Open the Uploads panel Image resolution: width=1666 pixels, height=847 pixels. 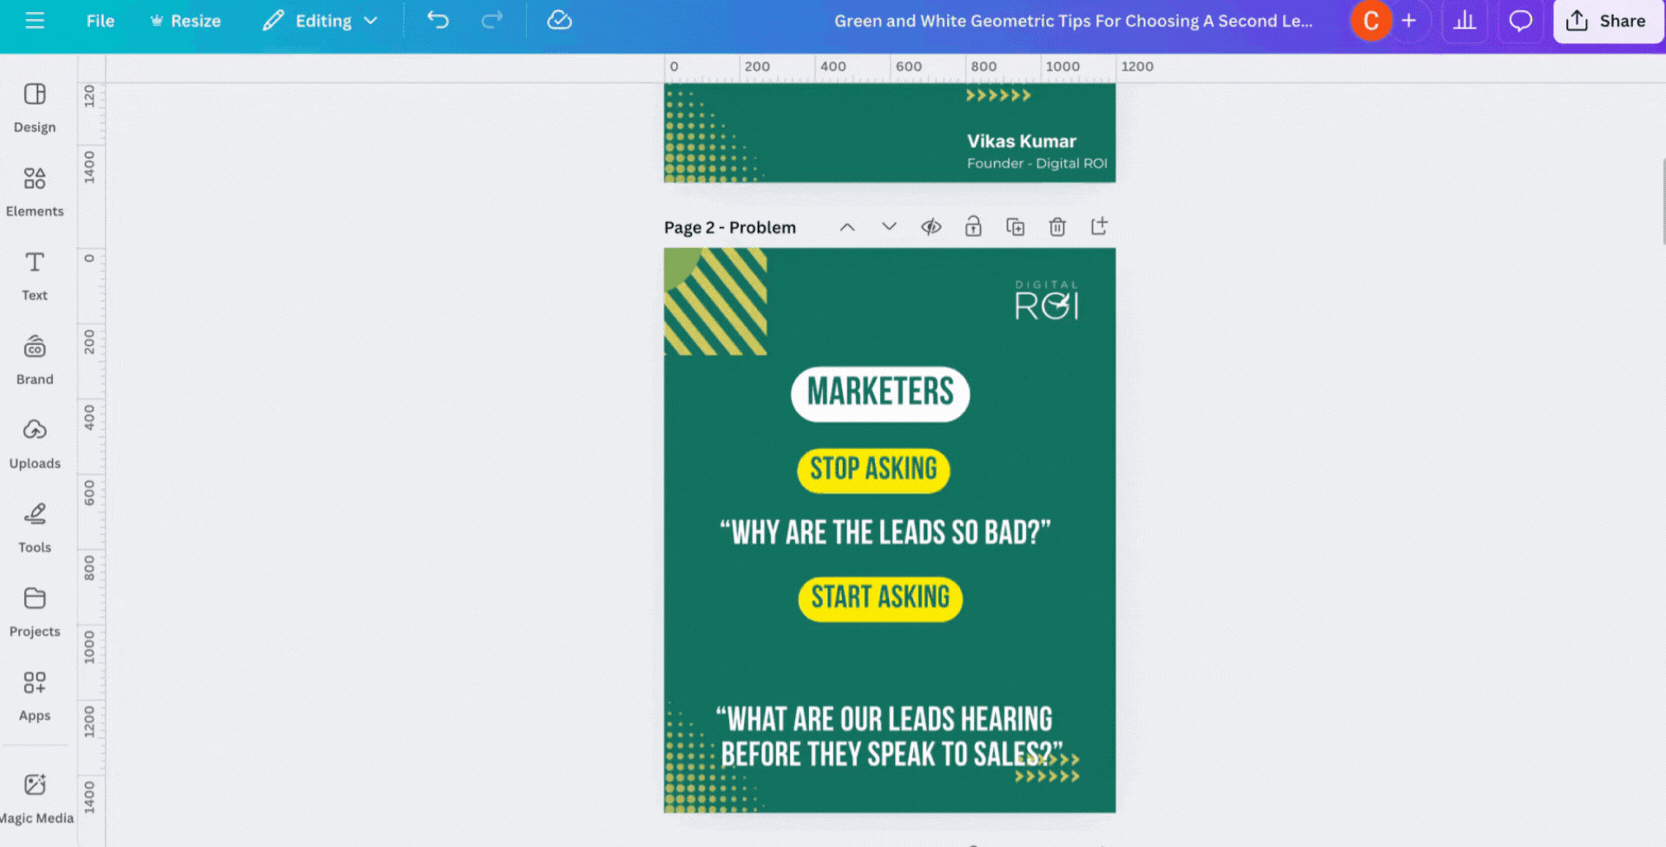(35, 444)
